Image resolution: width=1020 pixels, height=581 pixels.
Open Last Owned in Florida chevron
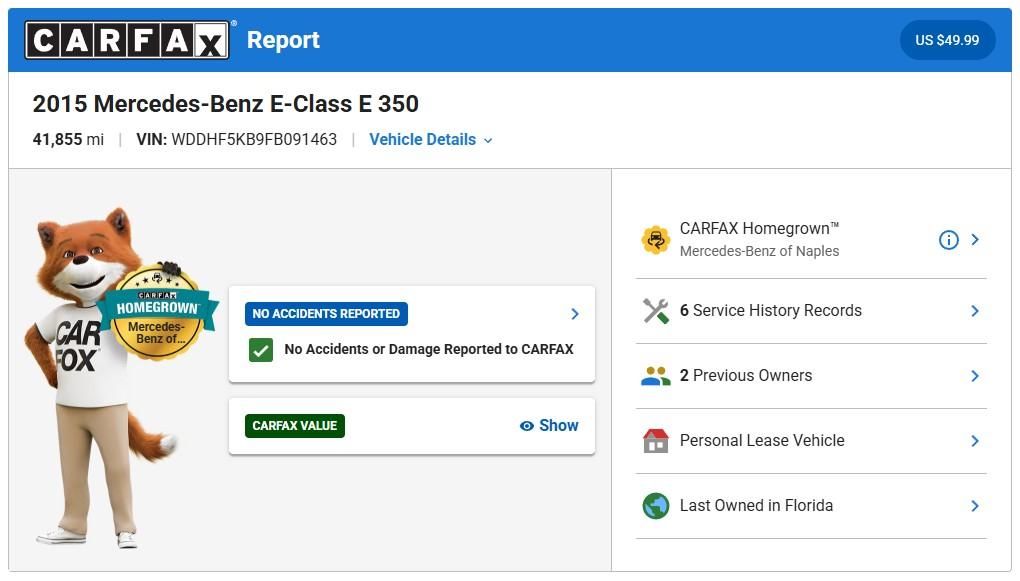tap(974, 506)
